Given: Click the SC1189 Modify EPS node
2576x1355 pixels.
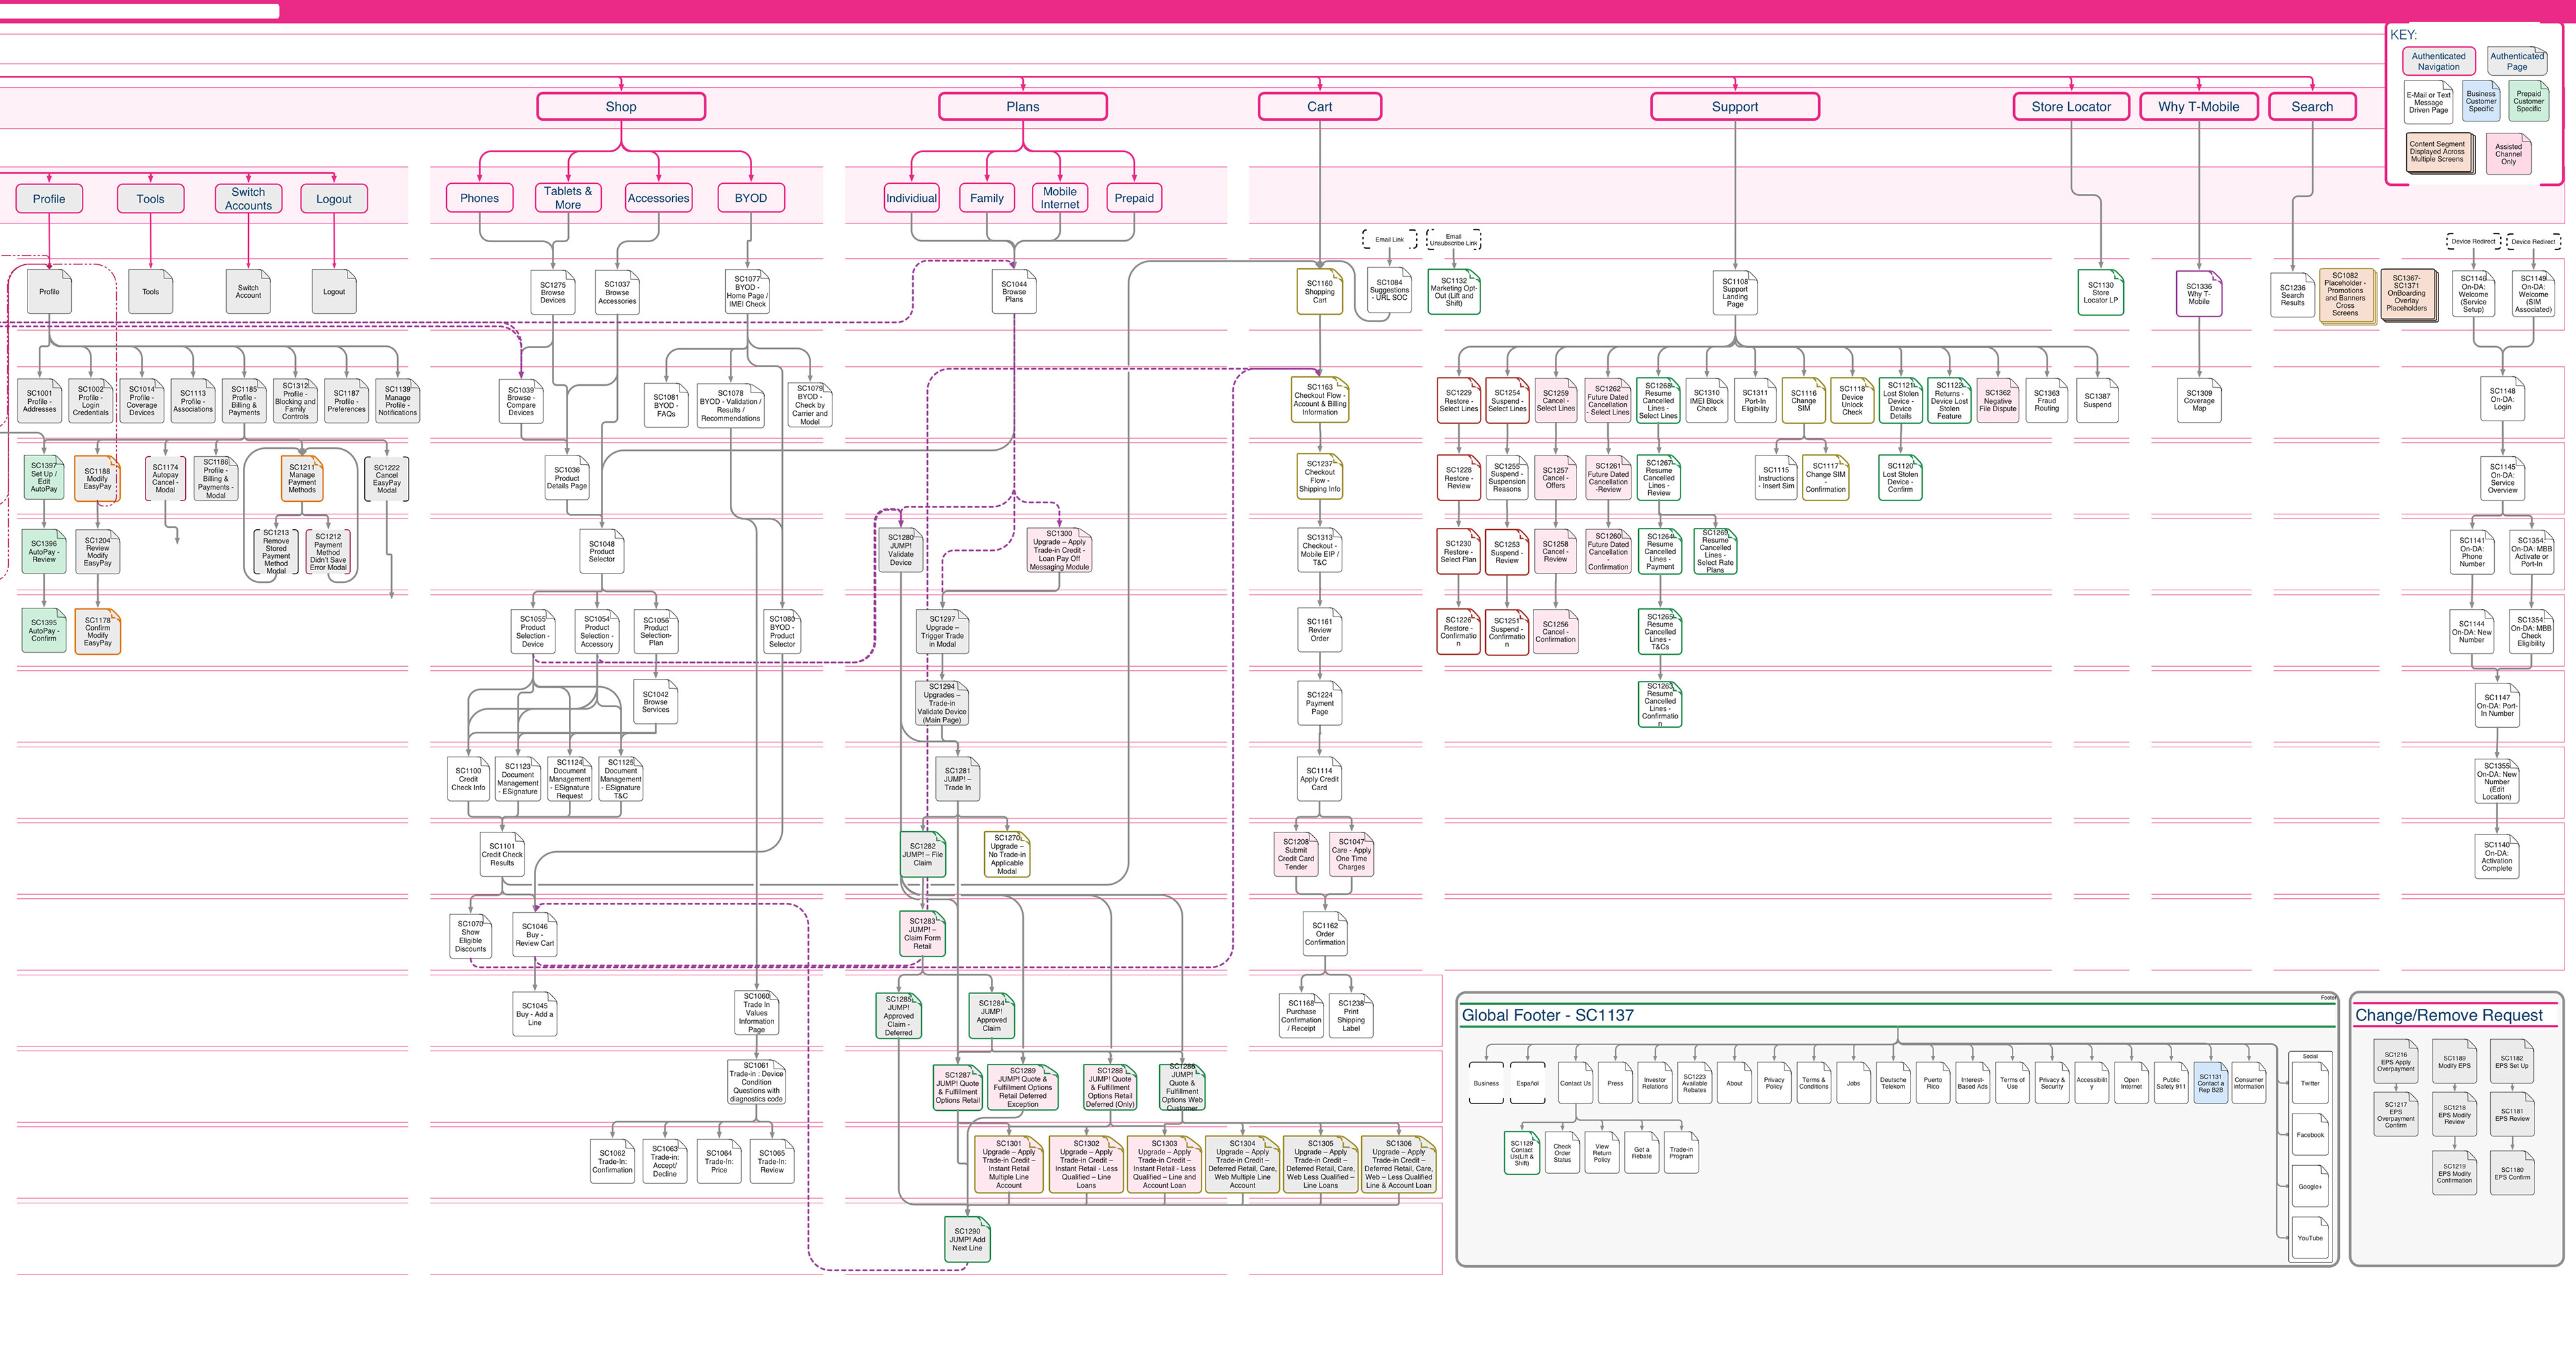Looking at the screenshot, I should tap(2454, 1062).
